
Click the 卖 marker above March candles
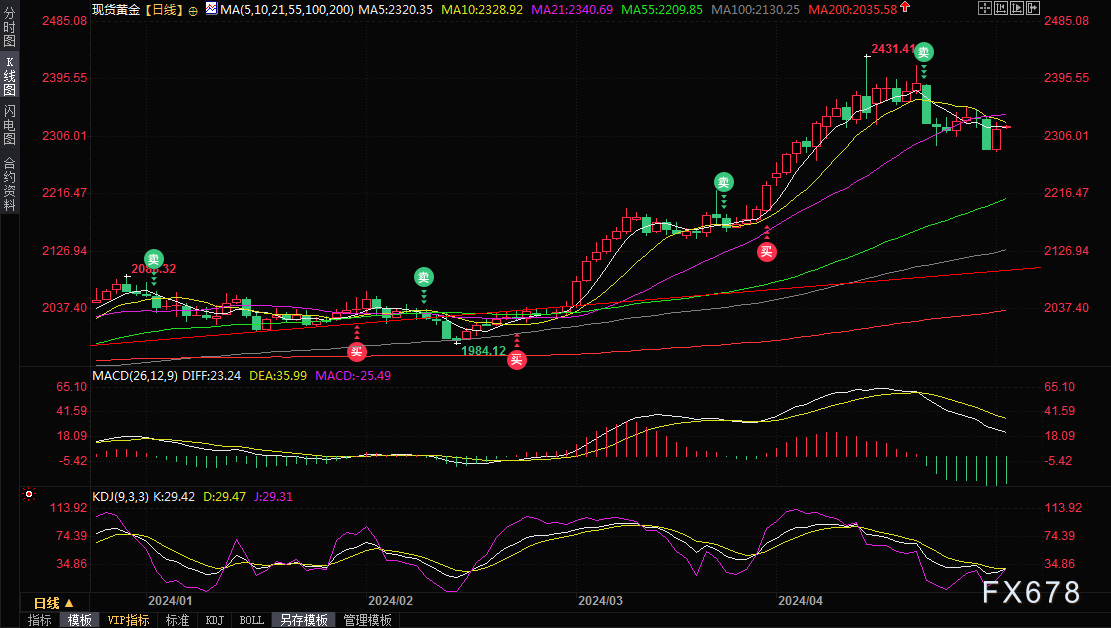coord(723,182)
